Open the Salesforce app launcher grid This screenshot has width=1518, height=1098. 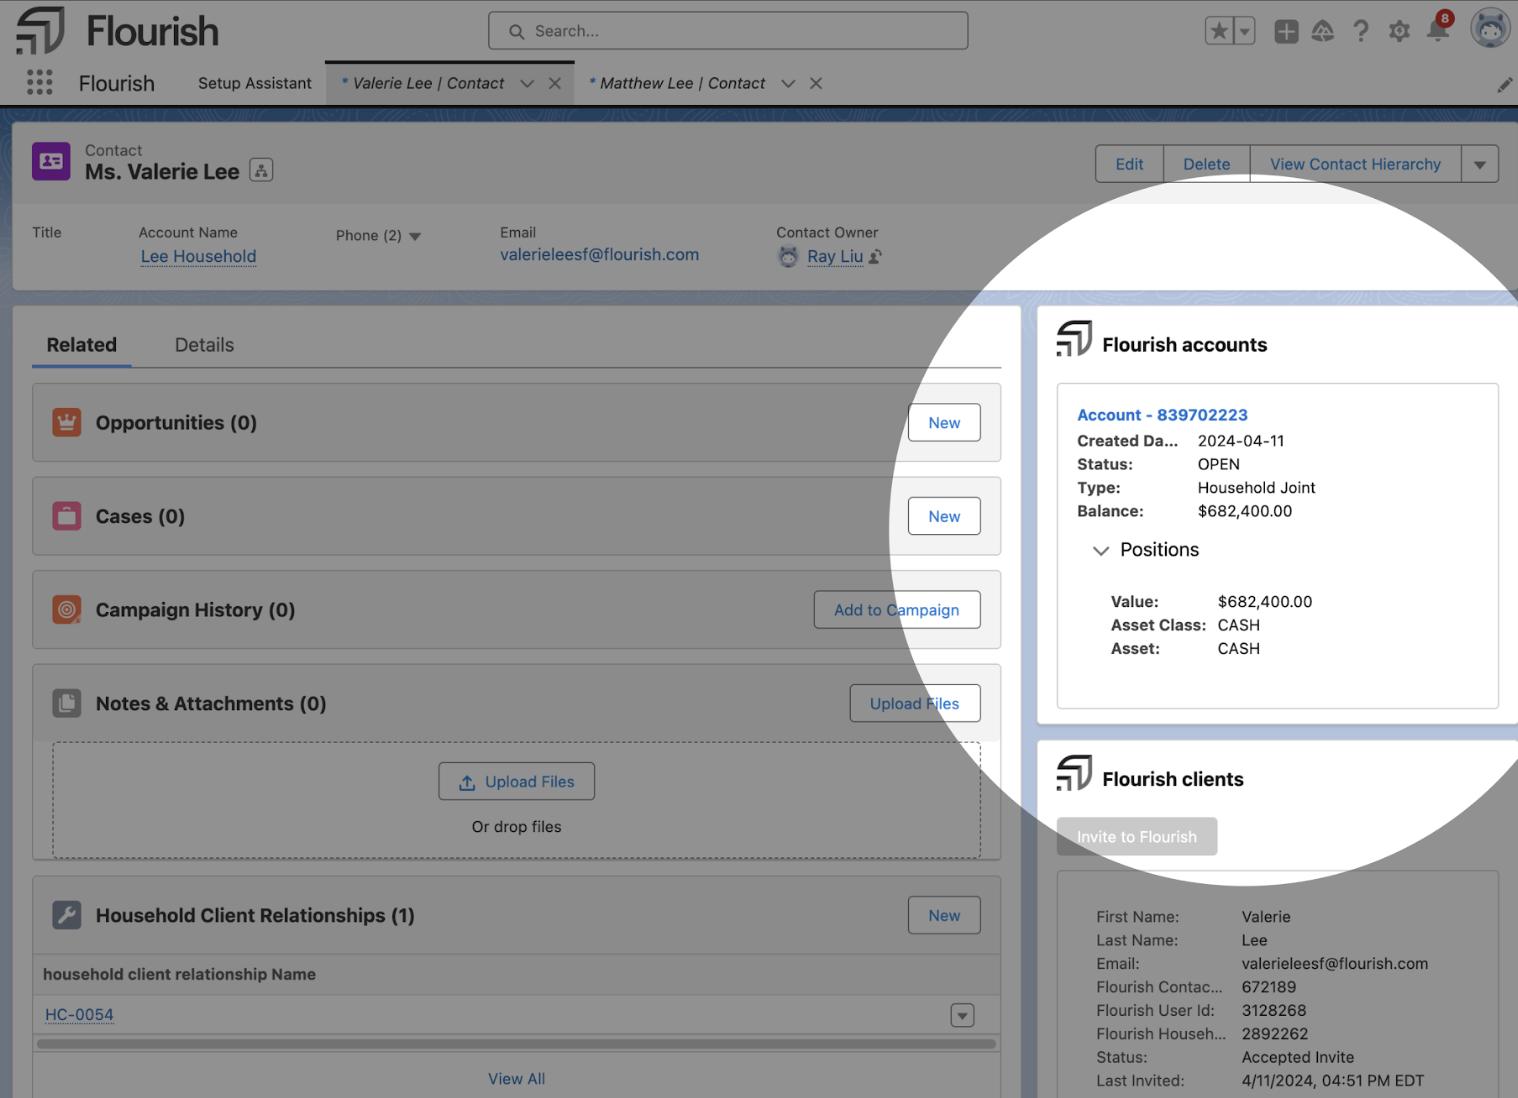point(39,82)
